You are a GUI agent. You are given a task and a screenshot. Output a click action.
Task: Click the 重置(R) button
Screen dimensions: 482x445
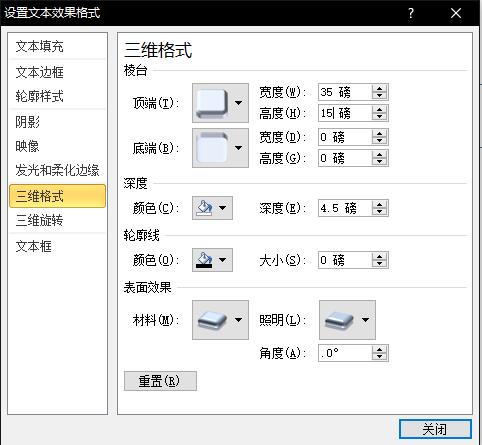pos(160,381)
